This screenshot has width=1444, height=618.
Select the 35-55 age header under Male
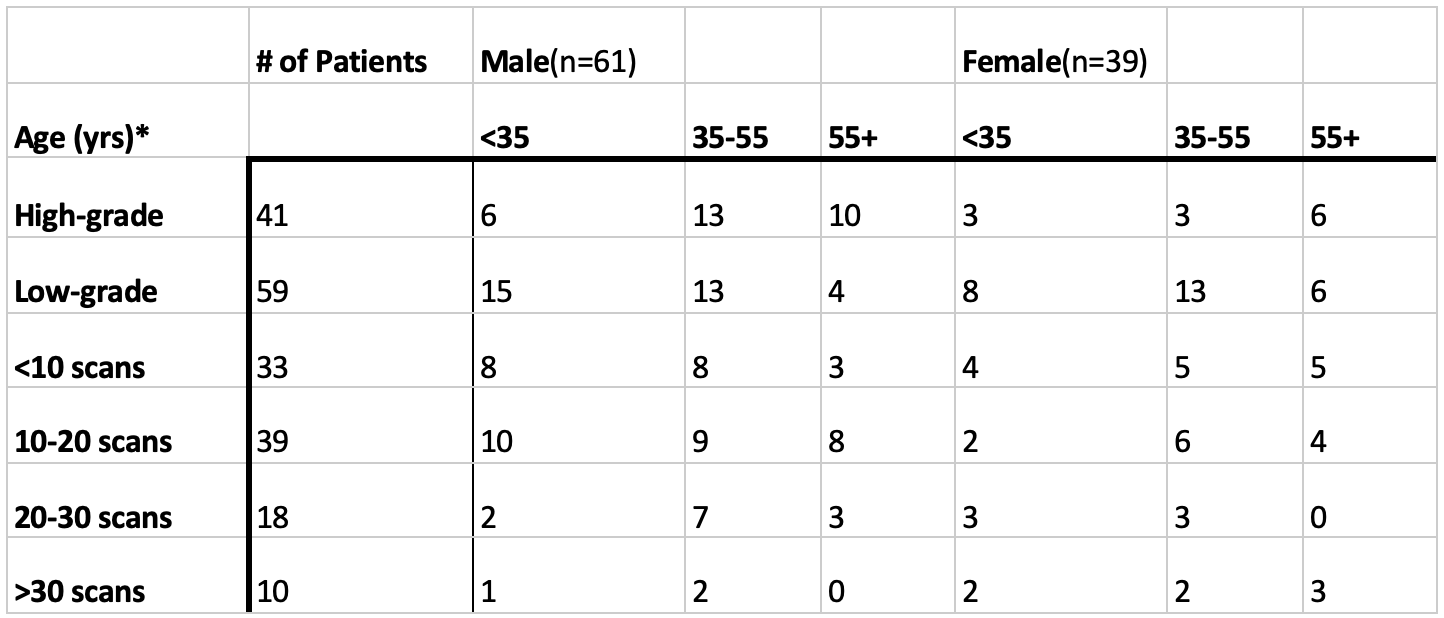730,138
